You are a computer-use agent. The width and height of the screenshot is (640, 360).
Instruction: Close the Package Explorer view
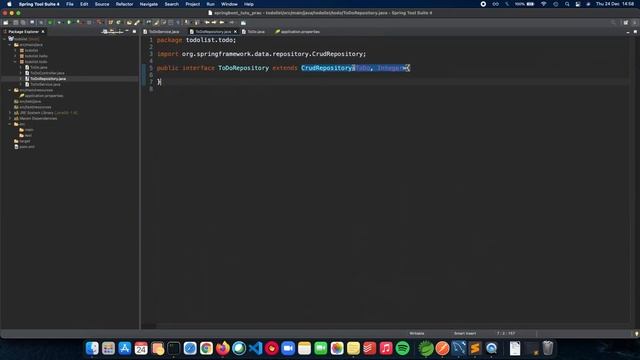(43, 31)
